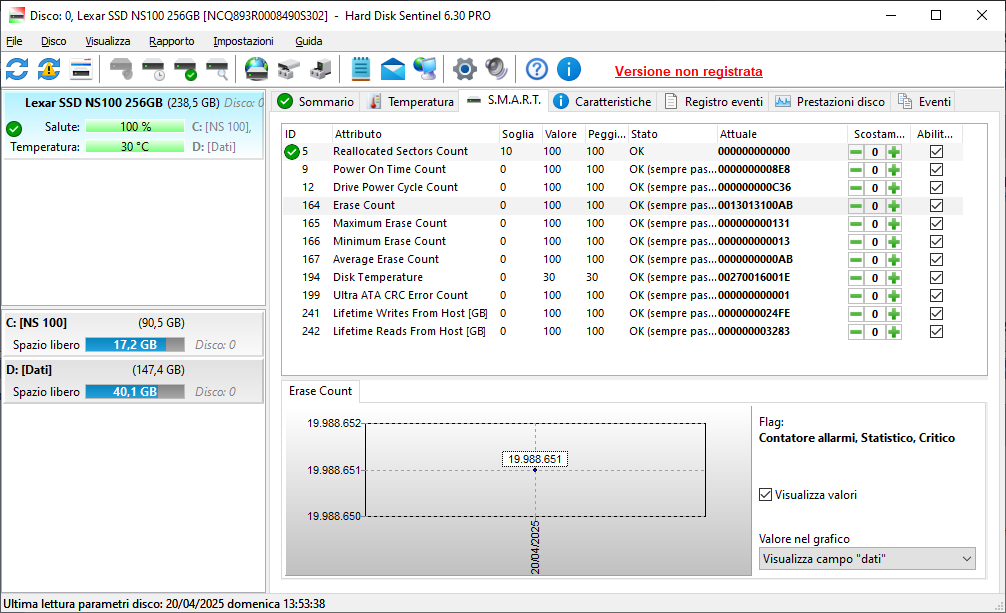This screenshot has width=1006, height=613.
Task: Toggle Erase Count enabled checkbox
Action: (937, 206)
